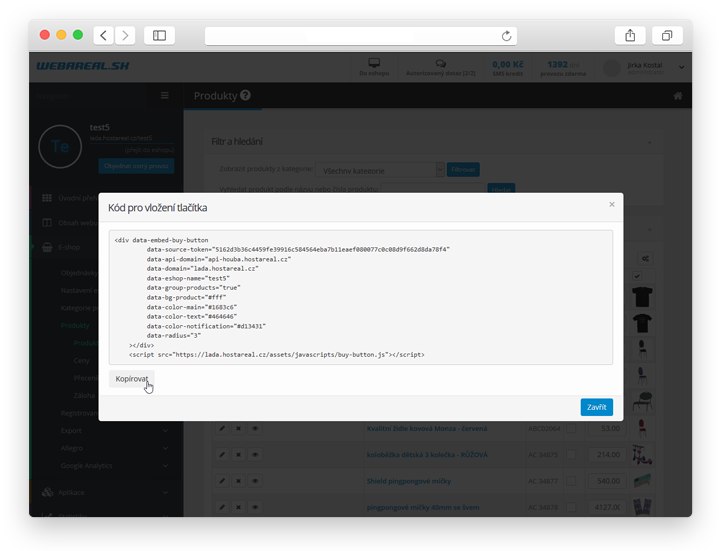Select the Produkty item in the sidebar
This screenshot has width=720, height=551.
pyautogui.click(x=75, y=326)
